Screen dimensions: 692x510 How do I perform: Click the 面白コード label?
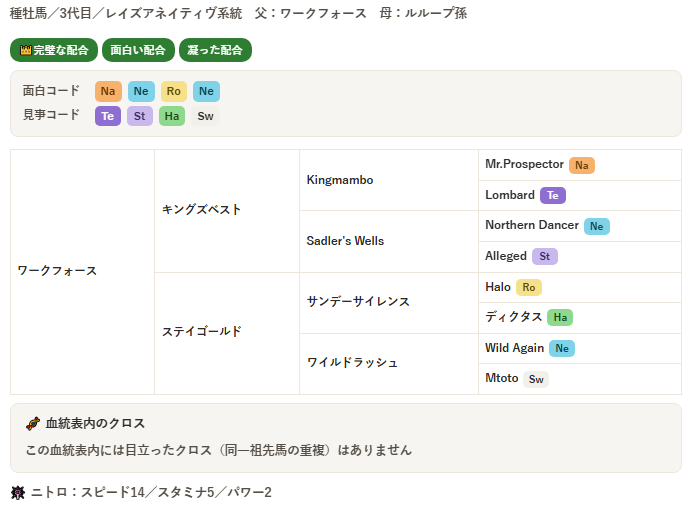click(x=51, y=91)
